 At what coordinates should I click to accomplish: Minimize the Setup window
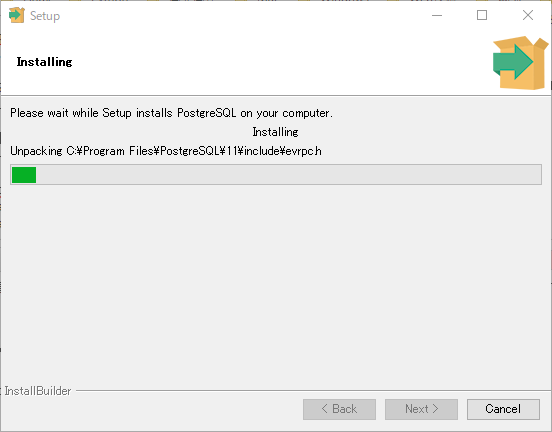coord(437,15)
